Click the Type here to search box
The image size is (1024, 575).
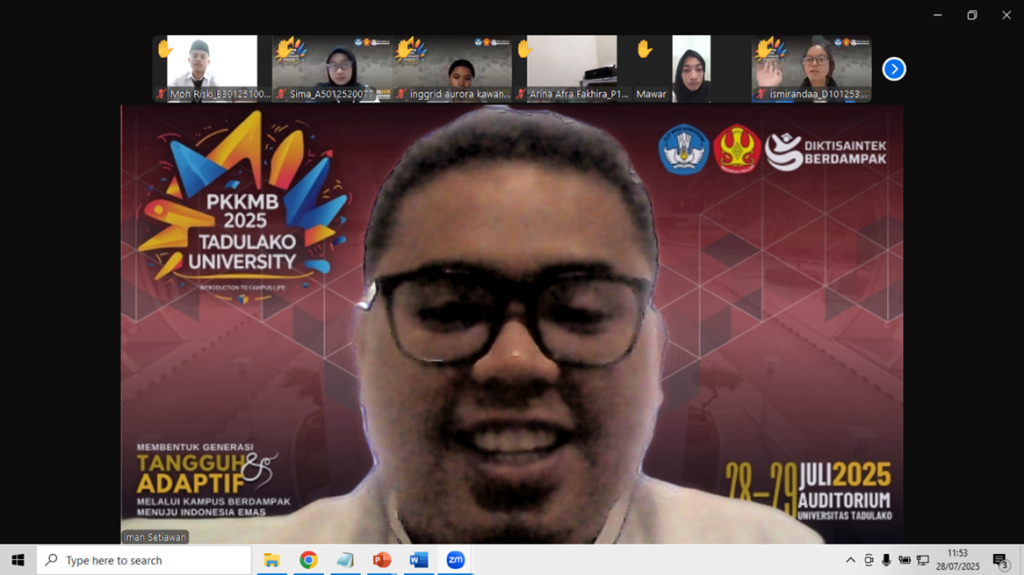pos(144,560)
